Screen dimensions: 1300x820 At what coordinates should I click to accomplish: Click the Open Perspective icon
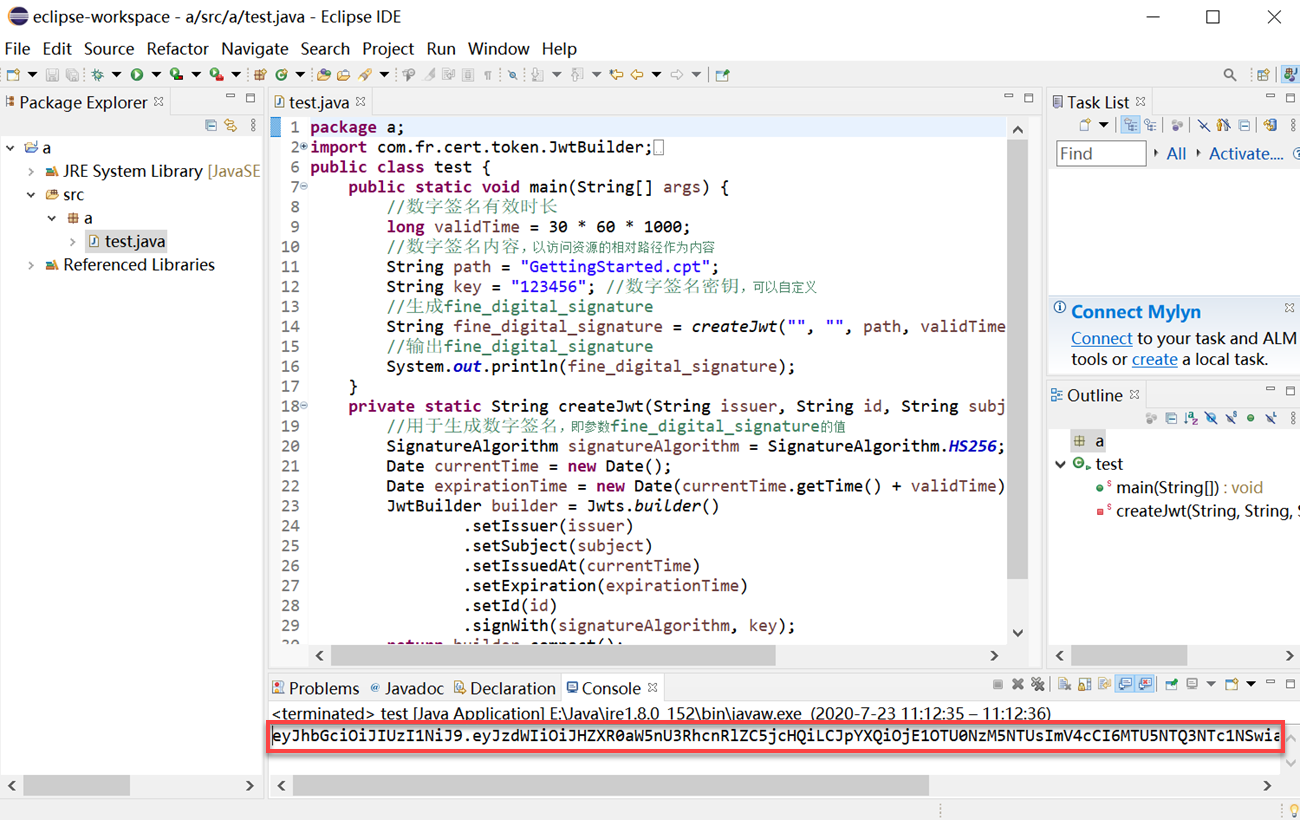(x=1263, y=75)
